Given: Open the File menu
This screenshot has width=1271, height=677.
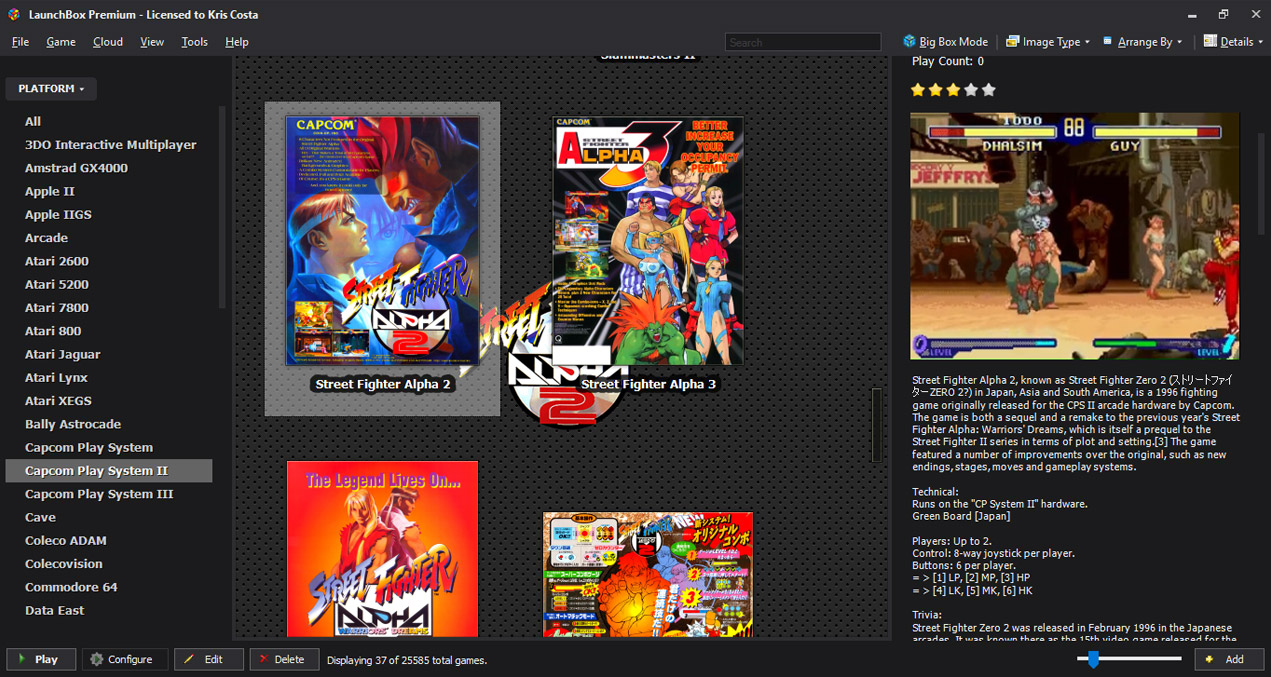Looking at the screenshot, I should (20, 42).
